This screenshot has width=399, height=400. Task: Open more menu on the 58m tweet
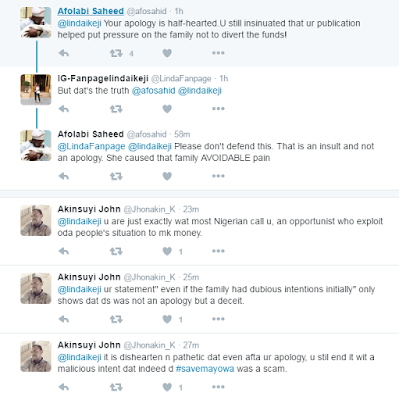point(218,176)
